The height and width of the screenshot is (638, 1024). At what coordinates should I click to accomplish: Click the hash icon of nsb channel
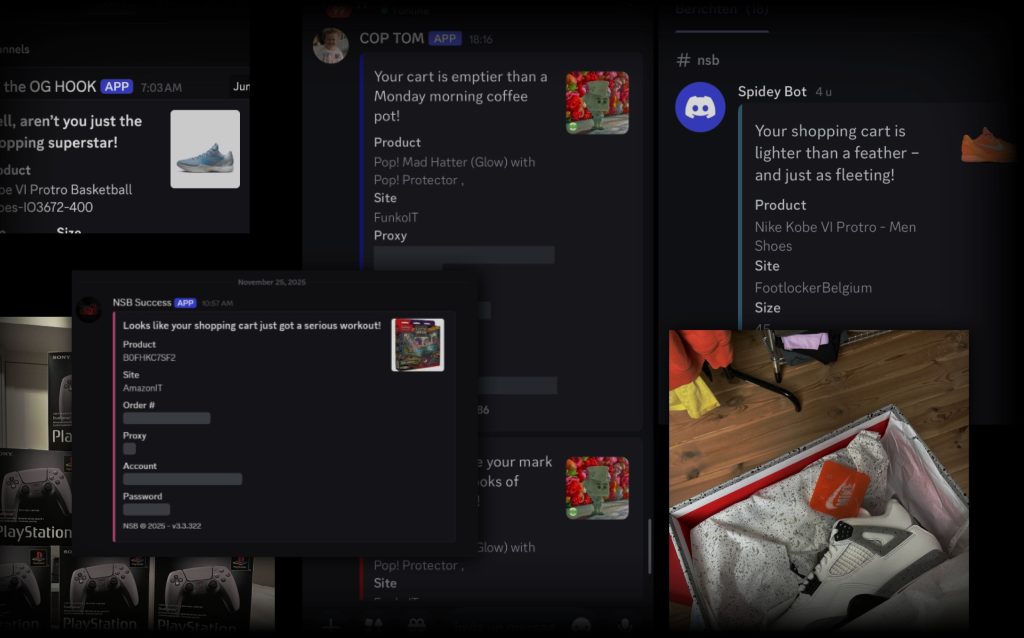point(684,60)
